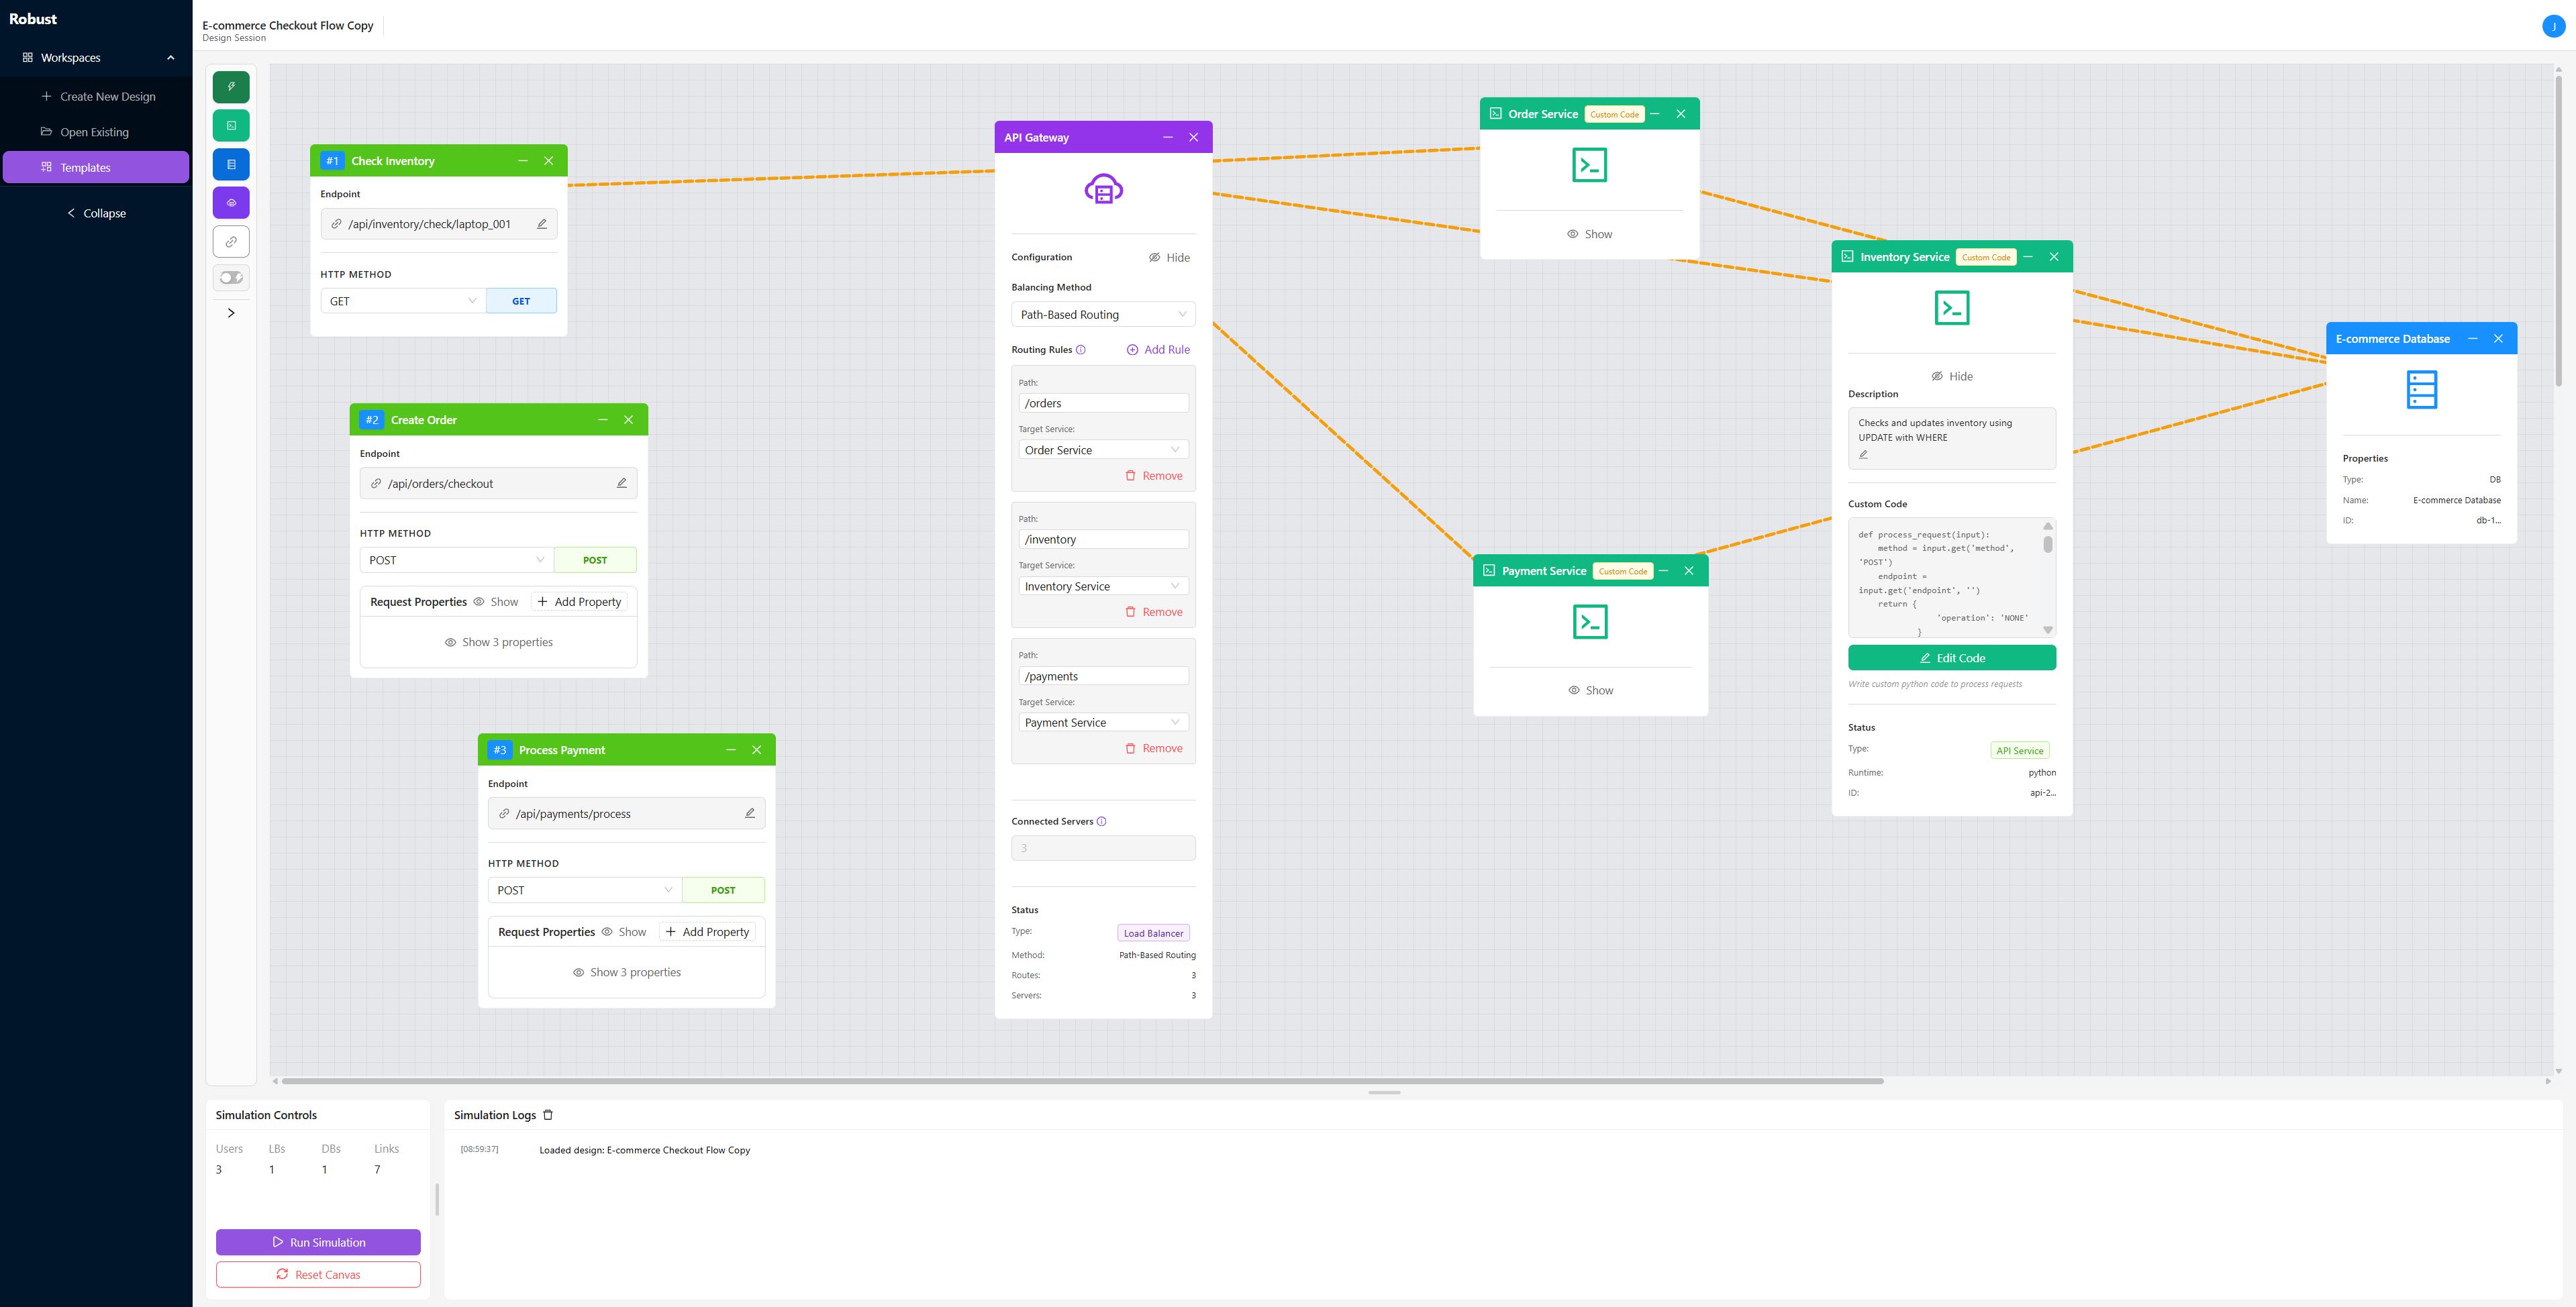Click Add Rule in the API Gateway panel
Image resolution: width=2576 pixels, height=1307 pixels.
[x=1158, y=349]
